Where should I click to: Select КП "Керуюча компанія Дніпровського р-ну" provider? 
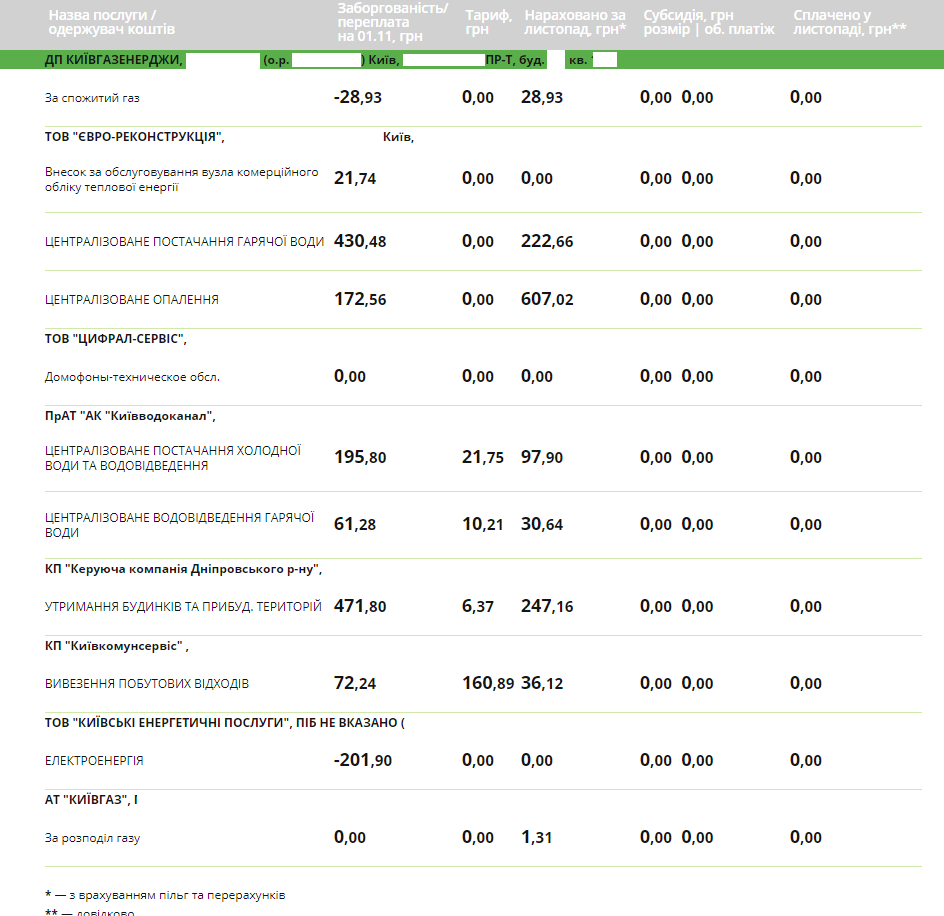point(183,569)
